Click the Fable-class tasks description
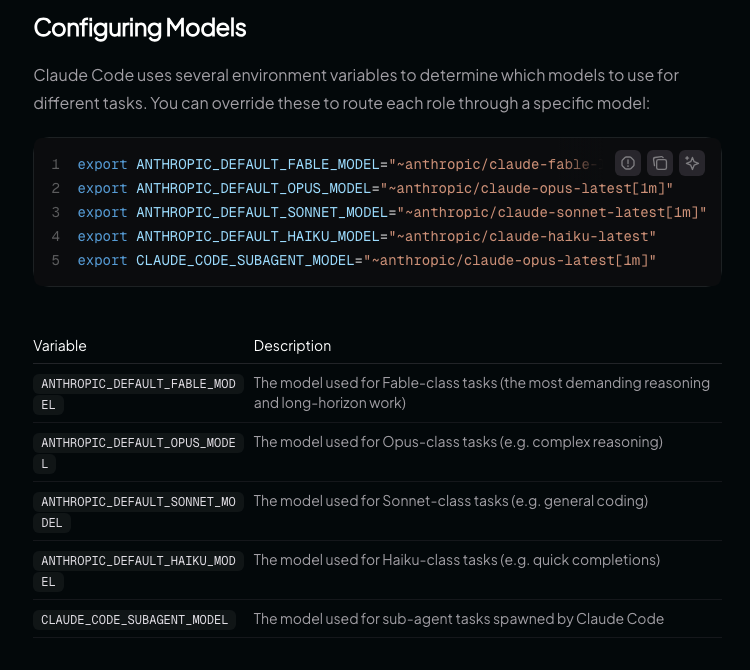This screenshot has height=670, width=750. [482, 393]
